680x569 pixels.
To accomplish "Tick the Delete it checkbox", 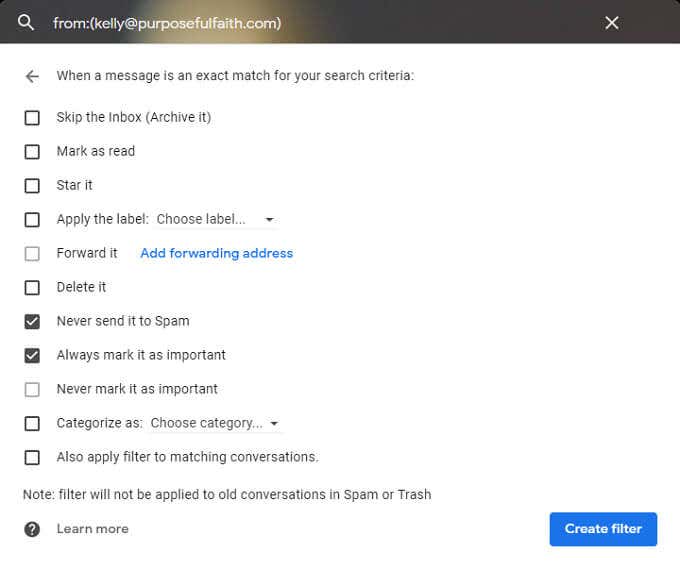I will click(32, 288).
